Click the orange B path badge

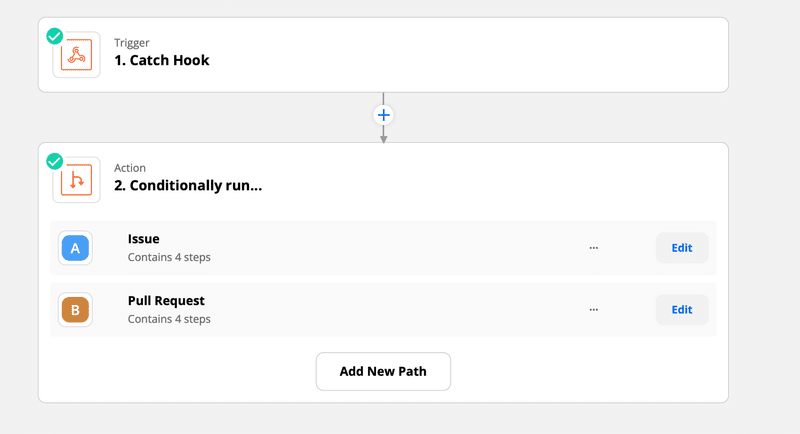(x=75, y=310)
